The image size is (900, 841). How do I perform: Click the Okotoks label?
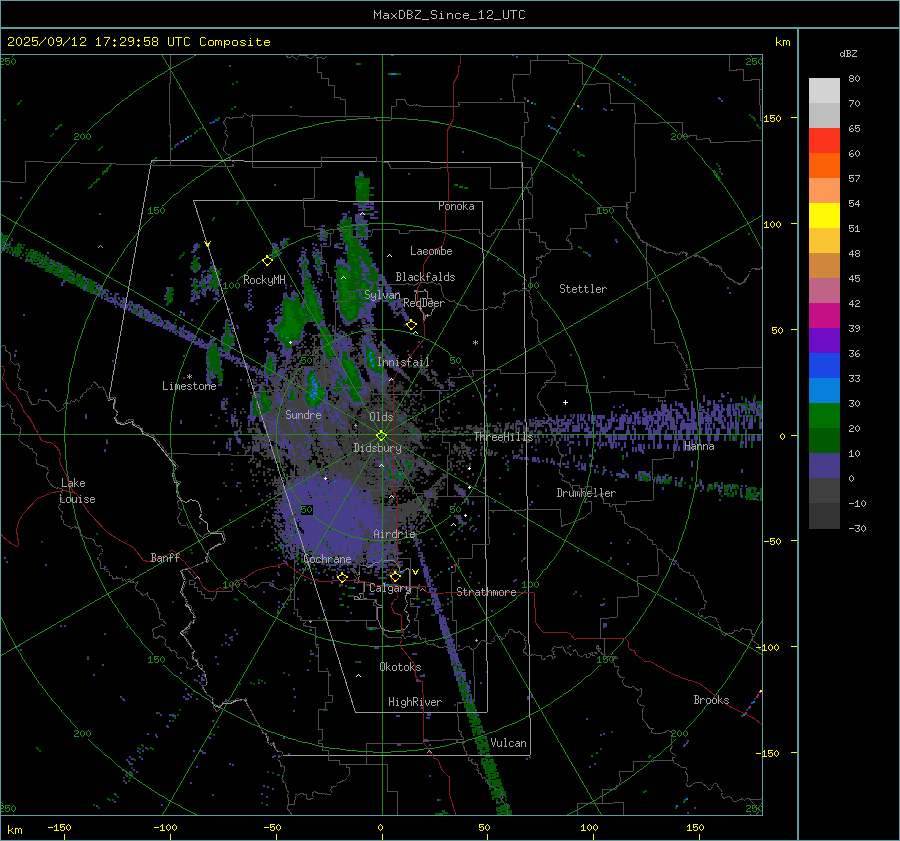pos(400,667)
